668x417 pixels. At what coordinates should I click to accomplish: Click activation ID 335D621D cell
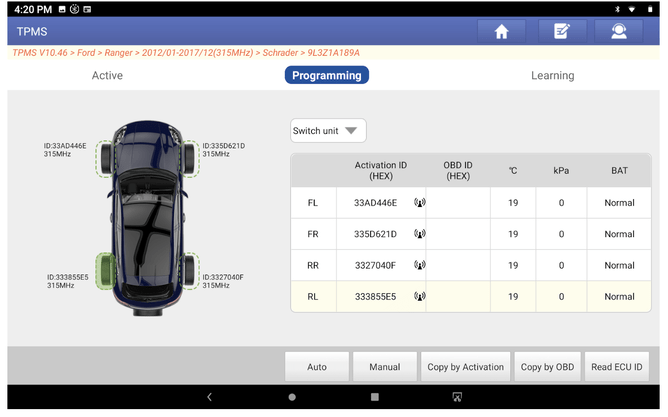point(375,234)
